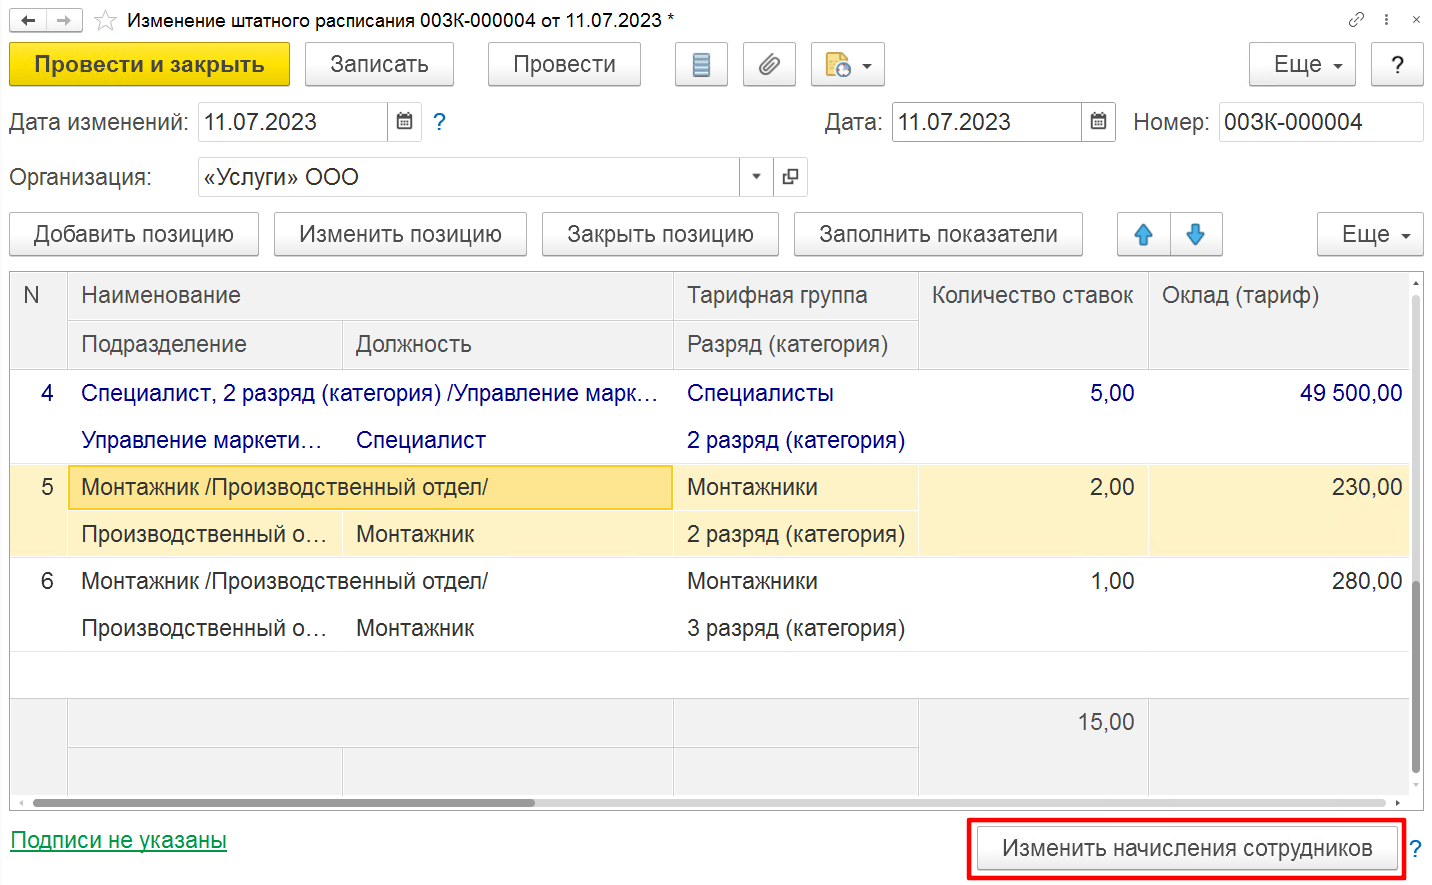Open calendar for Дата изменений
Image resolution: width=1432 pixels, height=885 pixels.
click(x=404, y=122)
